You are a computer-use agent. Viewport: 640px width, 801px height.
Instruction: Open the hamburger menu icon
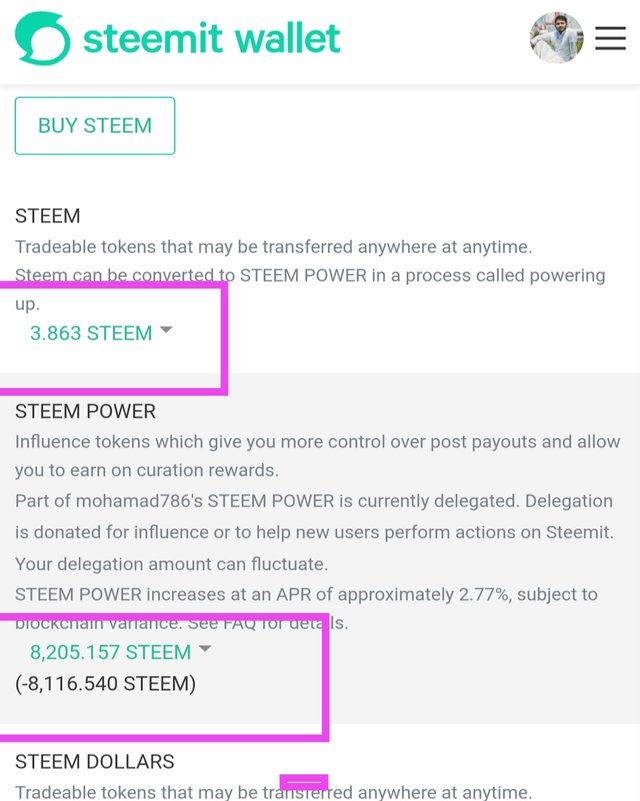pyautogui.click(x=610, y=38)
